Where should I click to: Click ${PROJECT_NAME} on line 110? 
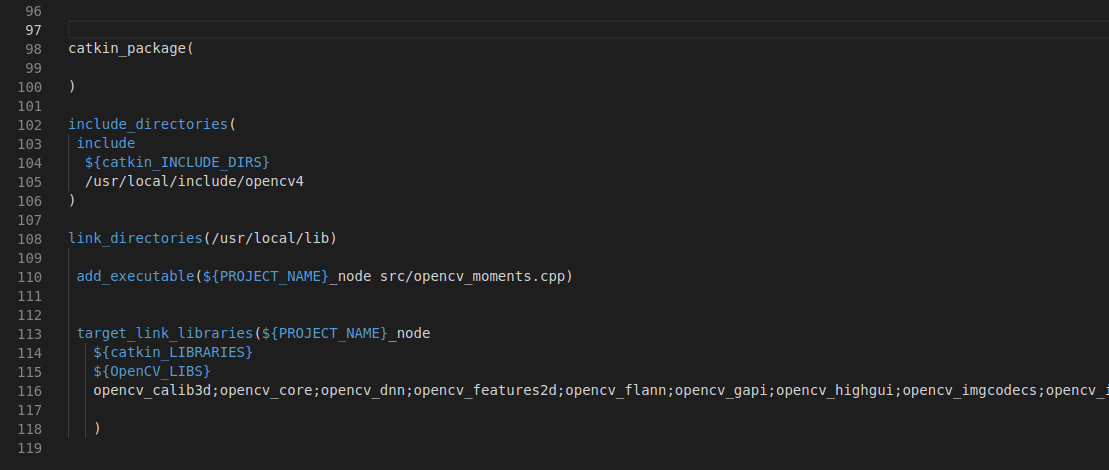[265, 276]
